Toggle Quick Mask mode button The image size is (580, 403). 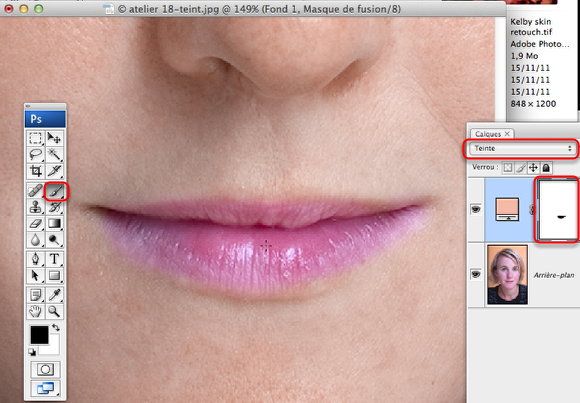(x=45, y=369)
